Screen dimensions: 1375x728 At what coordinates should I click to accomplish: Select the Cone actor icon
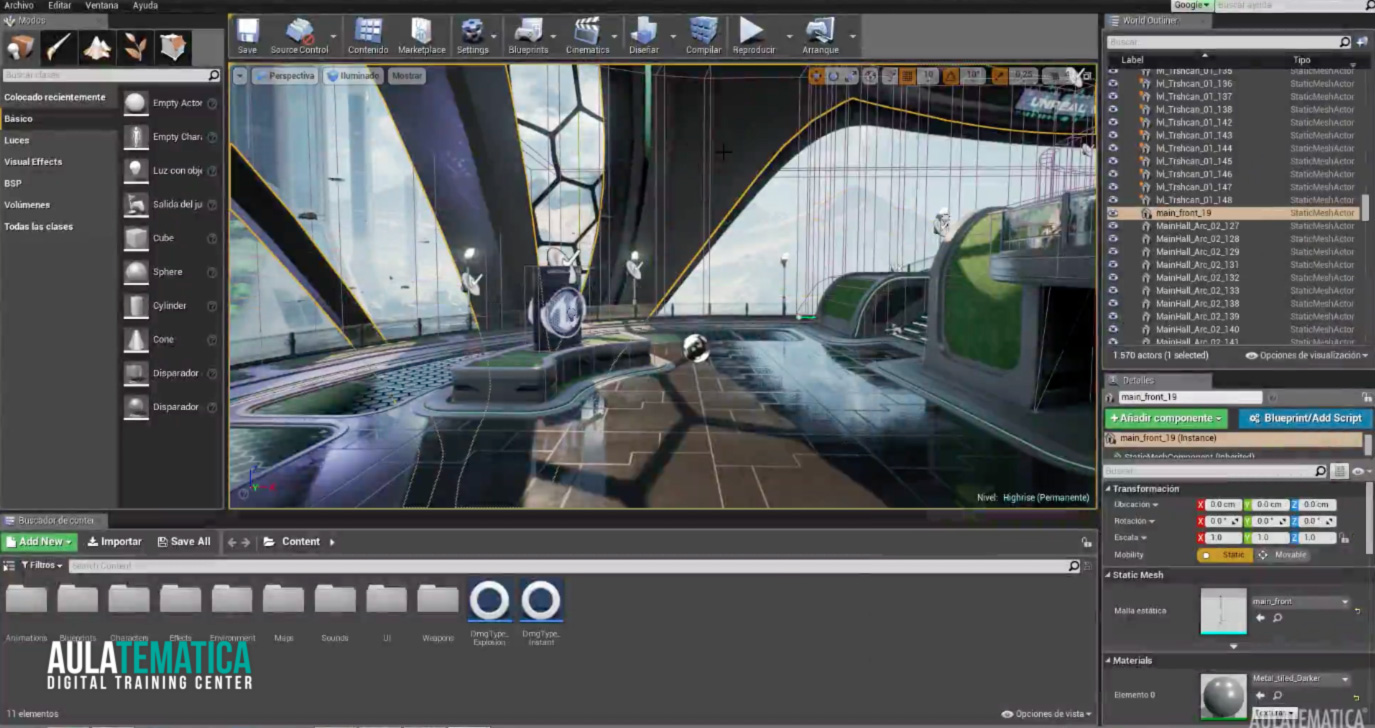point(136,340)
